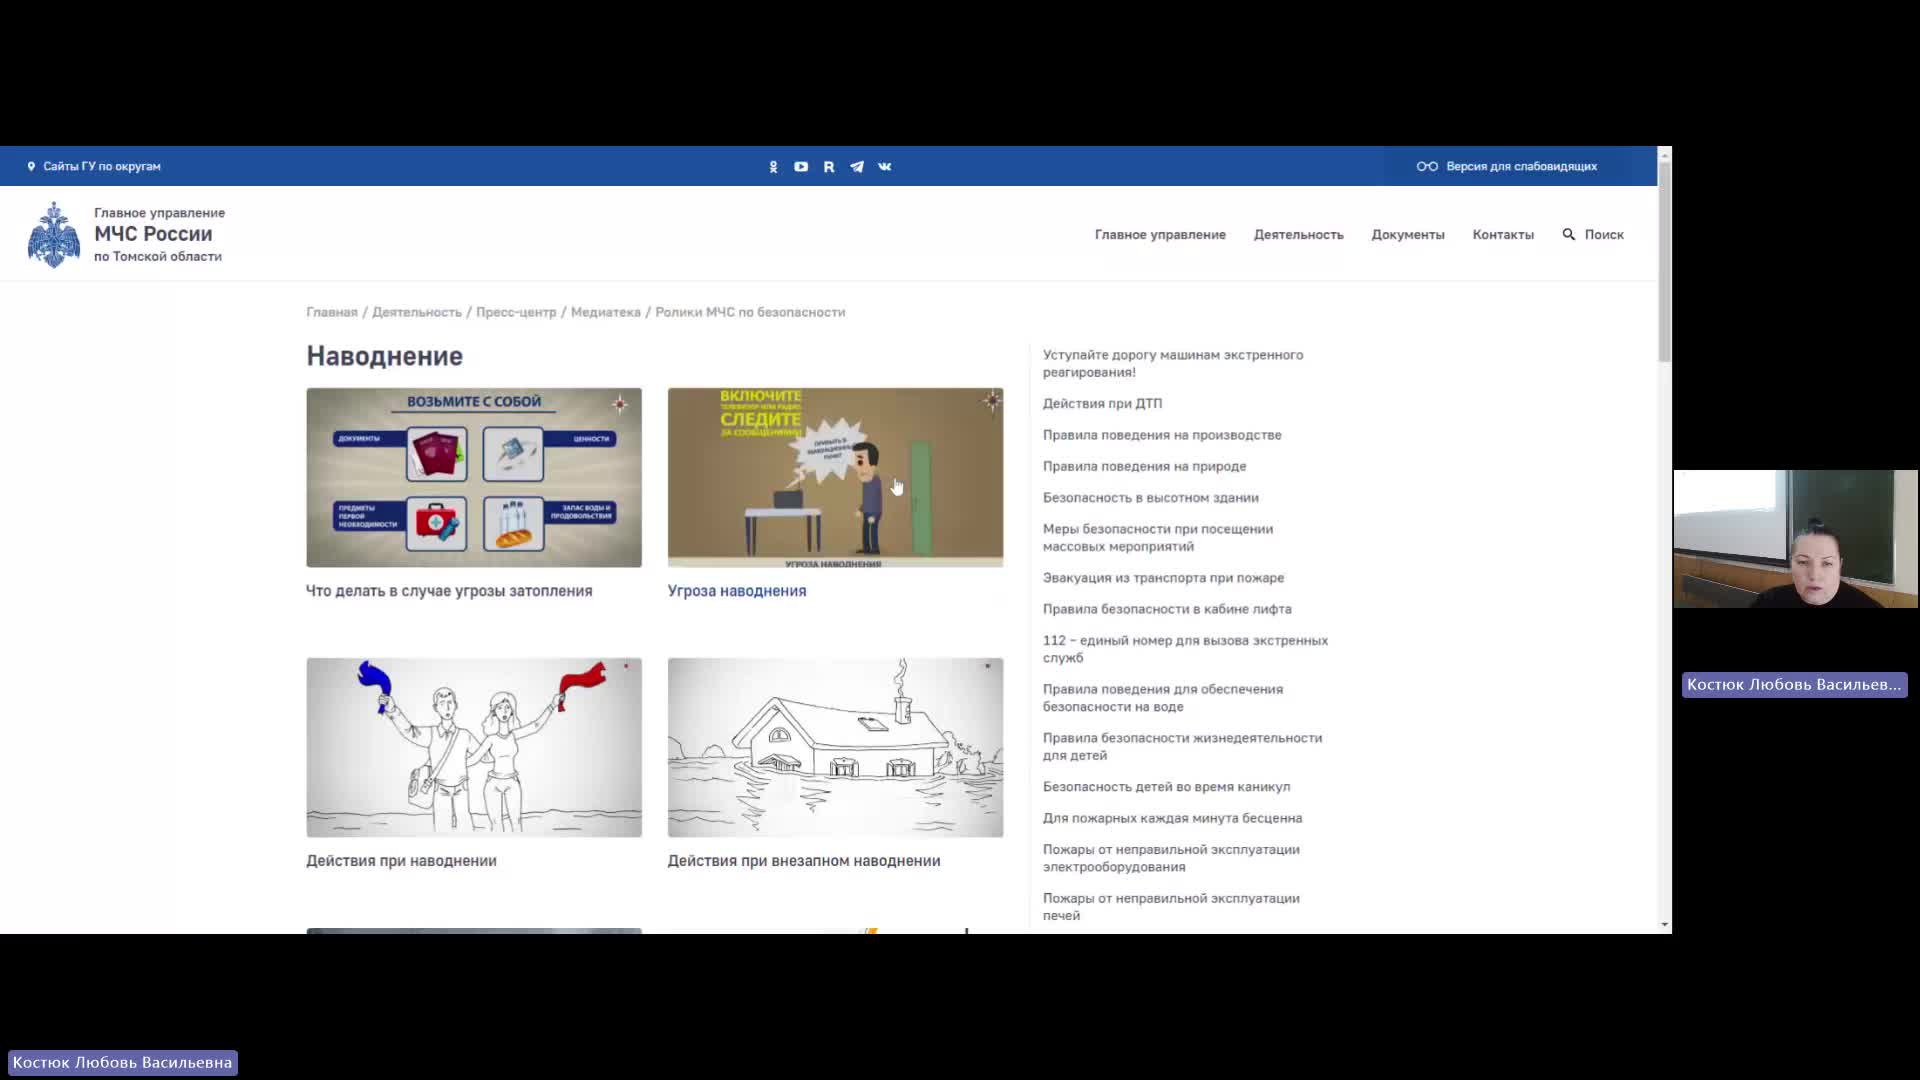This screenshot has height=1080, width=1920.
Task: Go to Пресс-центр breadcrumb
Action: coord(516,312)
